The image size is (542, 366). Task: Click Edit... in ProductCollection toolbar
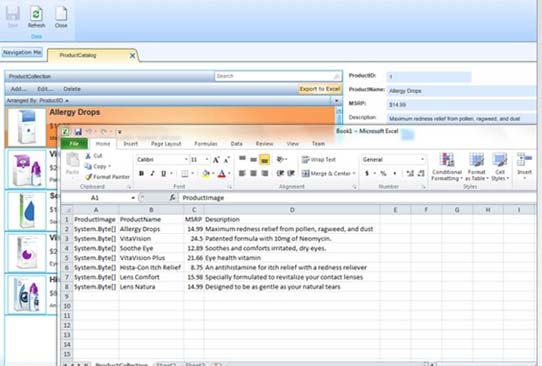[x=45, y=89]
